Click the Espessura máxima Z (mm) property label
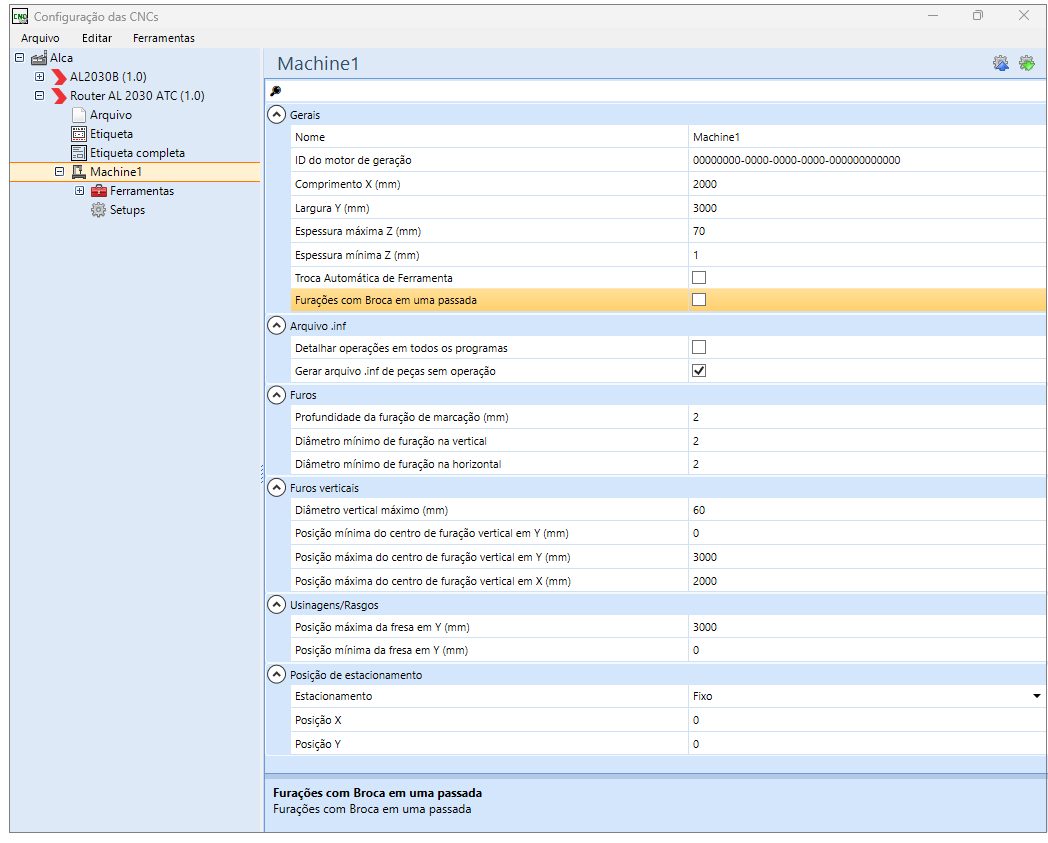 pyautogui.click(x=358, y=231)
